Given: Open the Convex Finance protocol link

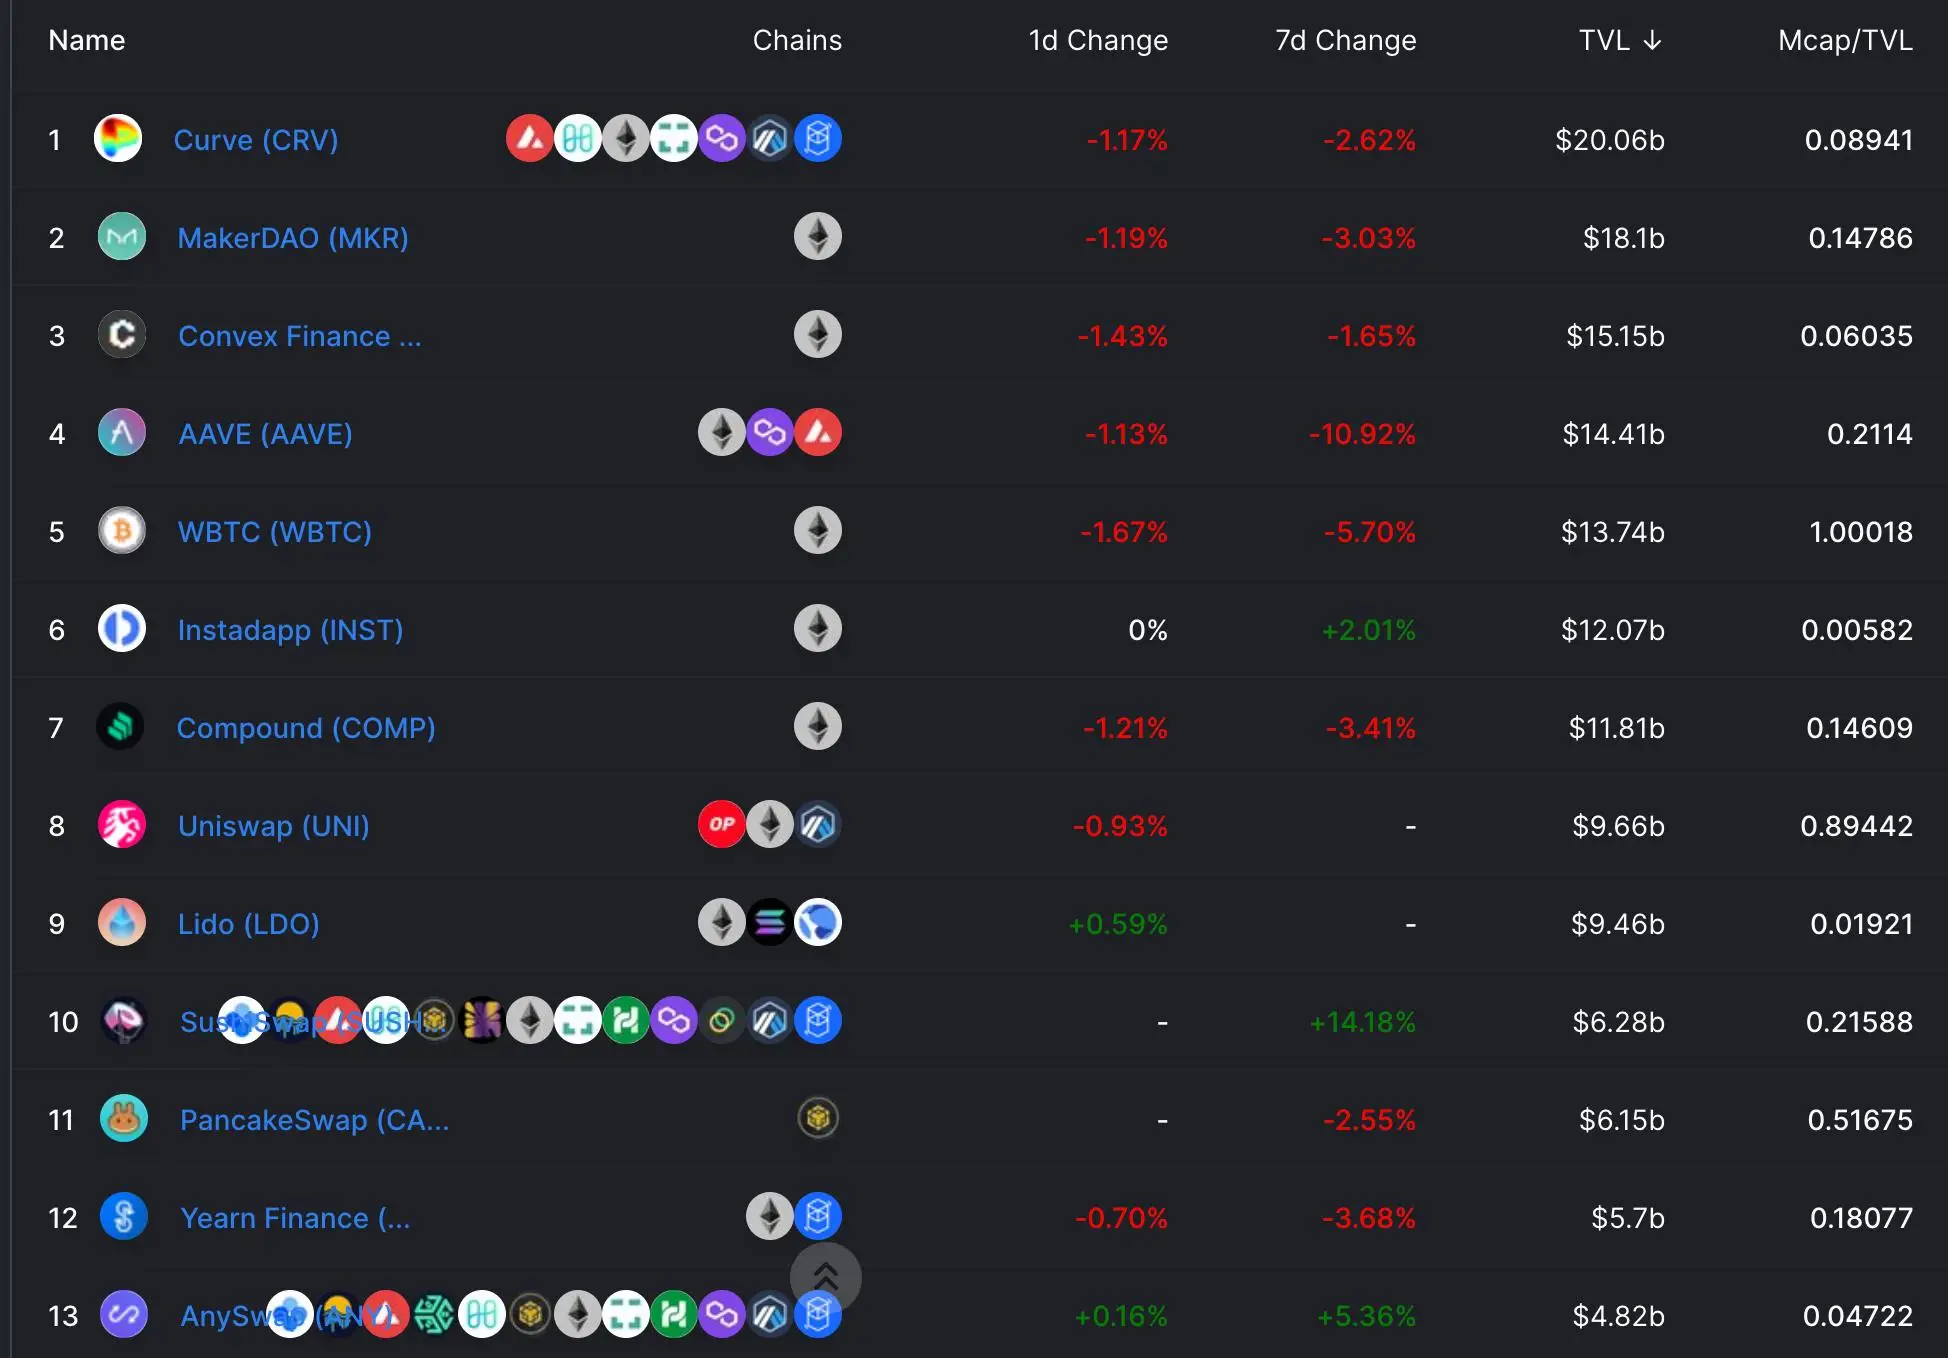Looking at the screenshot, I should [x=299, y=336].
